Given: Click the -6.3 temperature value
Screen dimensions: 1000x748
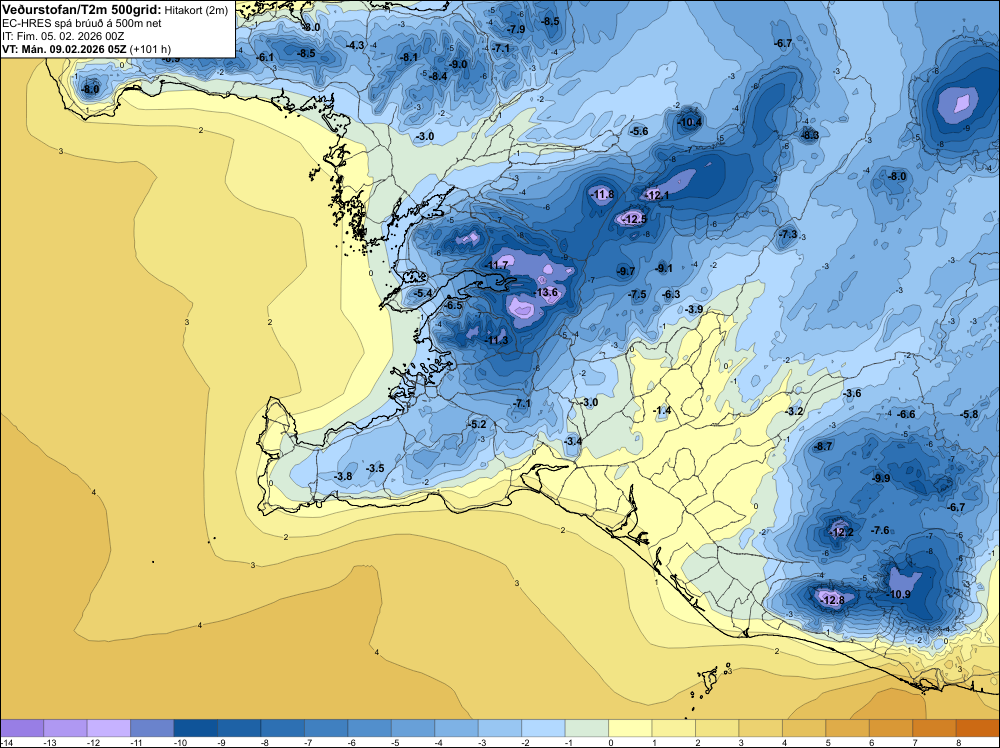Looking at the screenshot, I should 672,294.
